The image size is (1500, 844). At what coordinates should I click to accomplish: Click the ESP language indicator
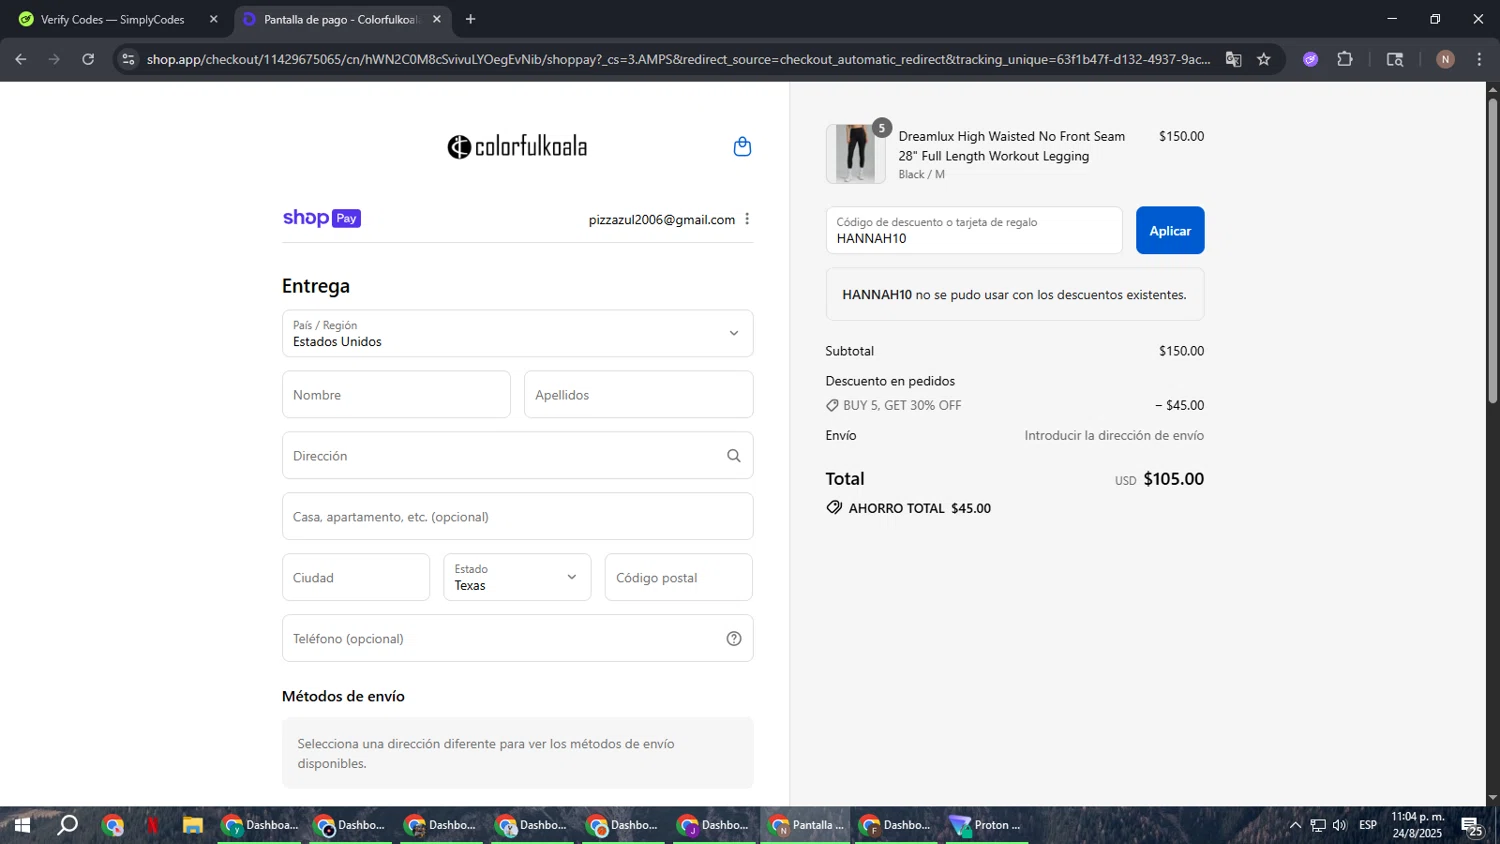coord(1368,825)
